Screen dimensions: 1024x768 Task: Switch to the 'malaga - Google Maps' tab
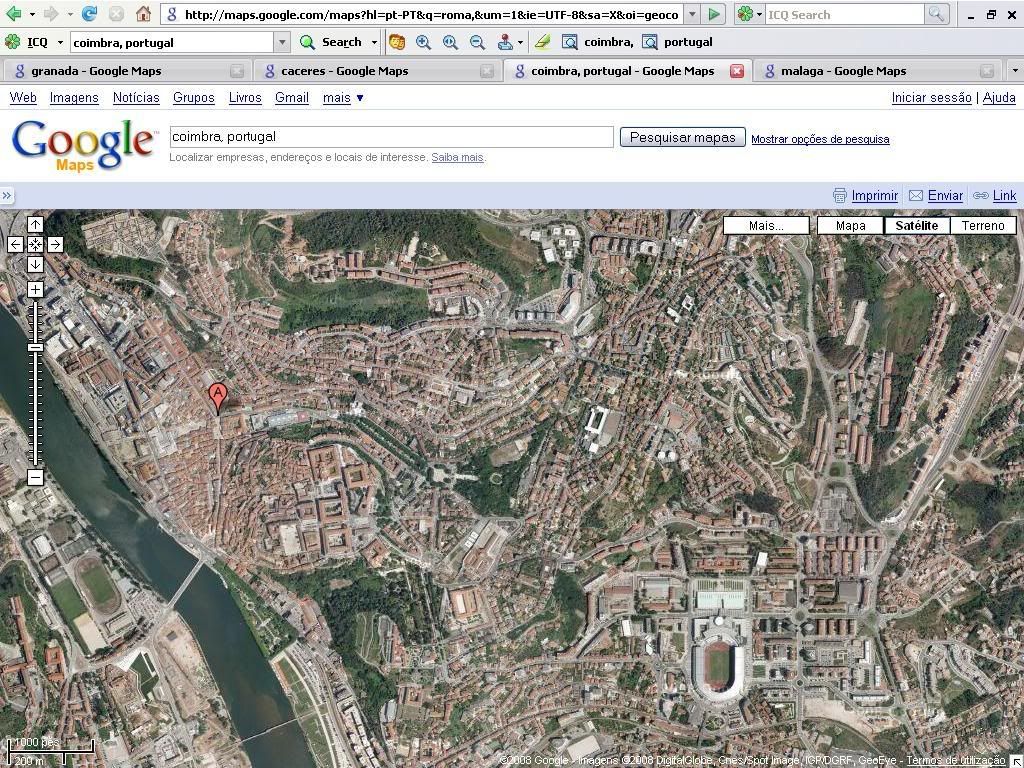tap(843, 71)
